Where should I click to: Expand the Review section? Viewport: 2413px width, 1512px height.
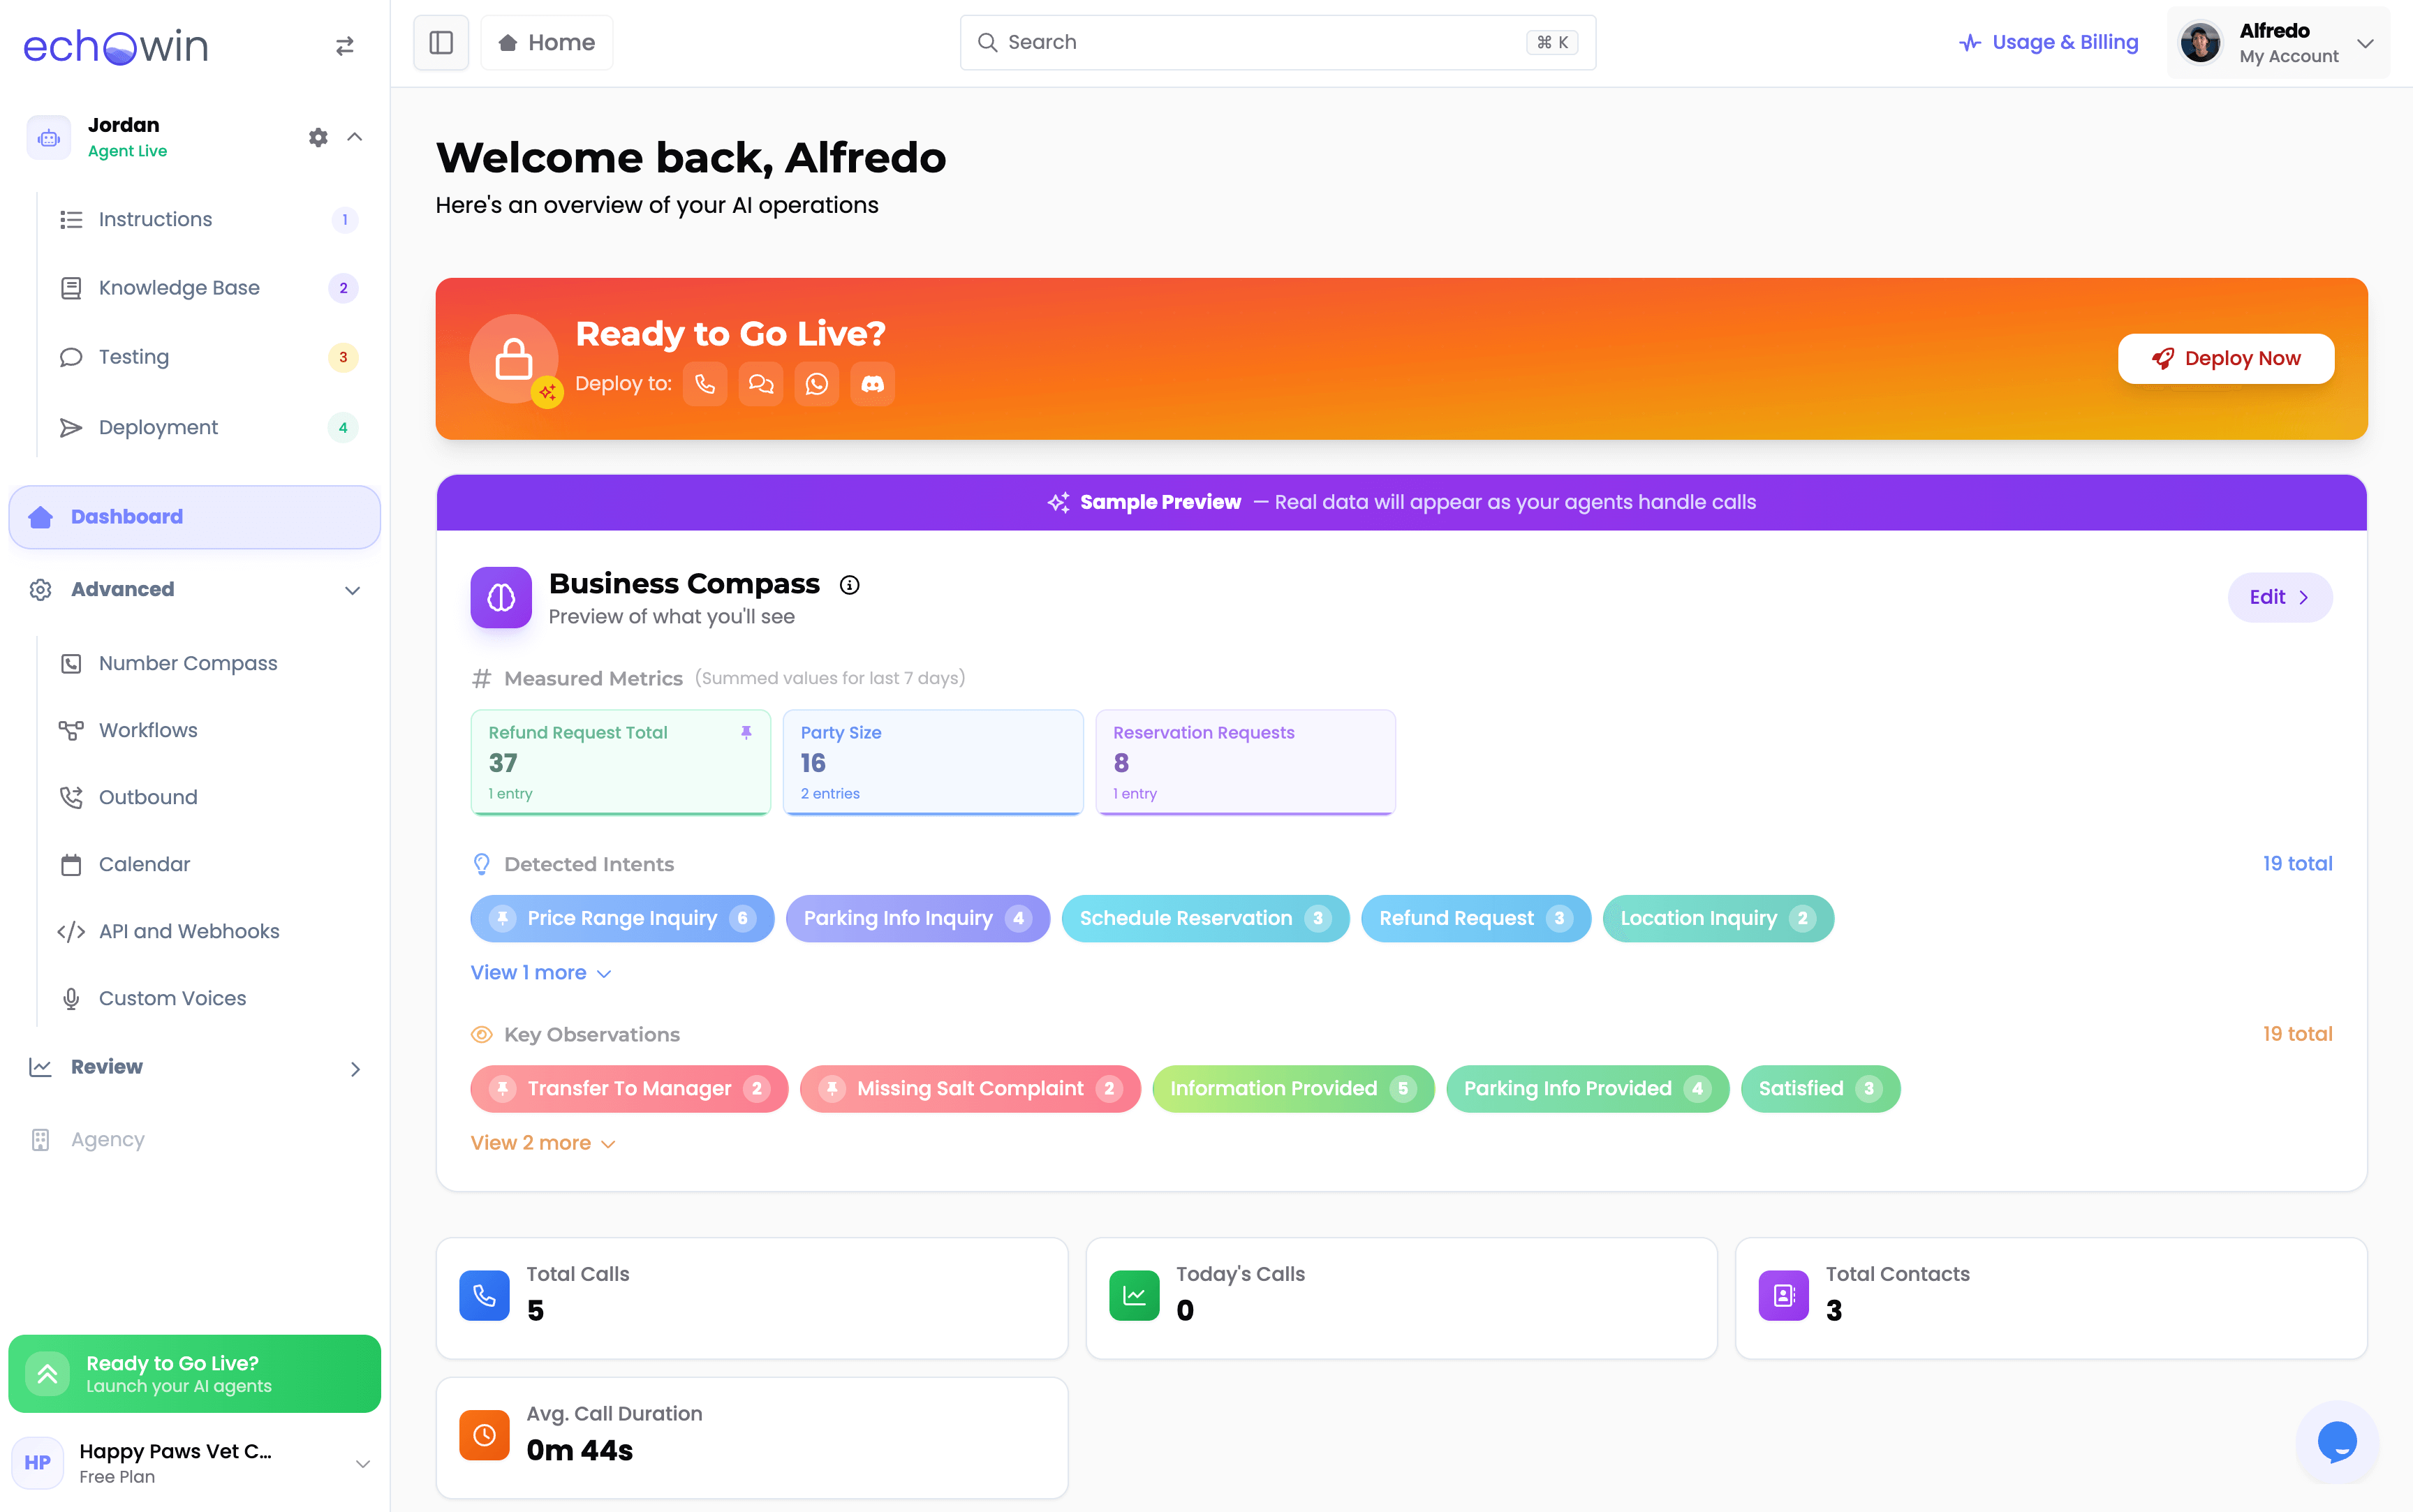coord(195,1067)
